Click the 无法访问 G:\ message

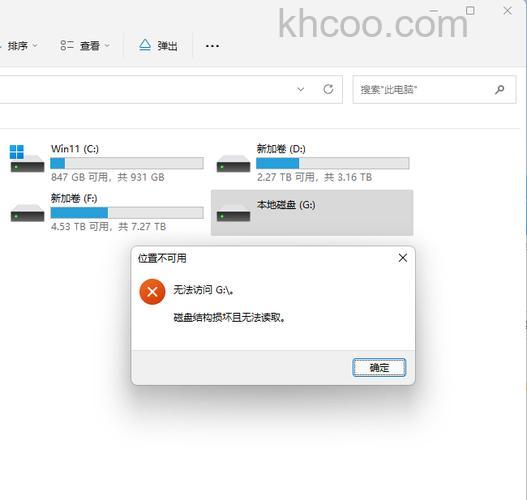coord(204,290)
